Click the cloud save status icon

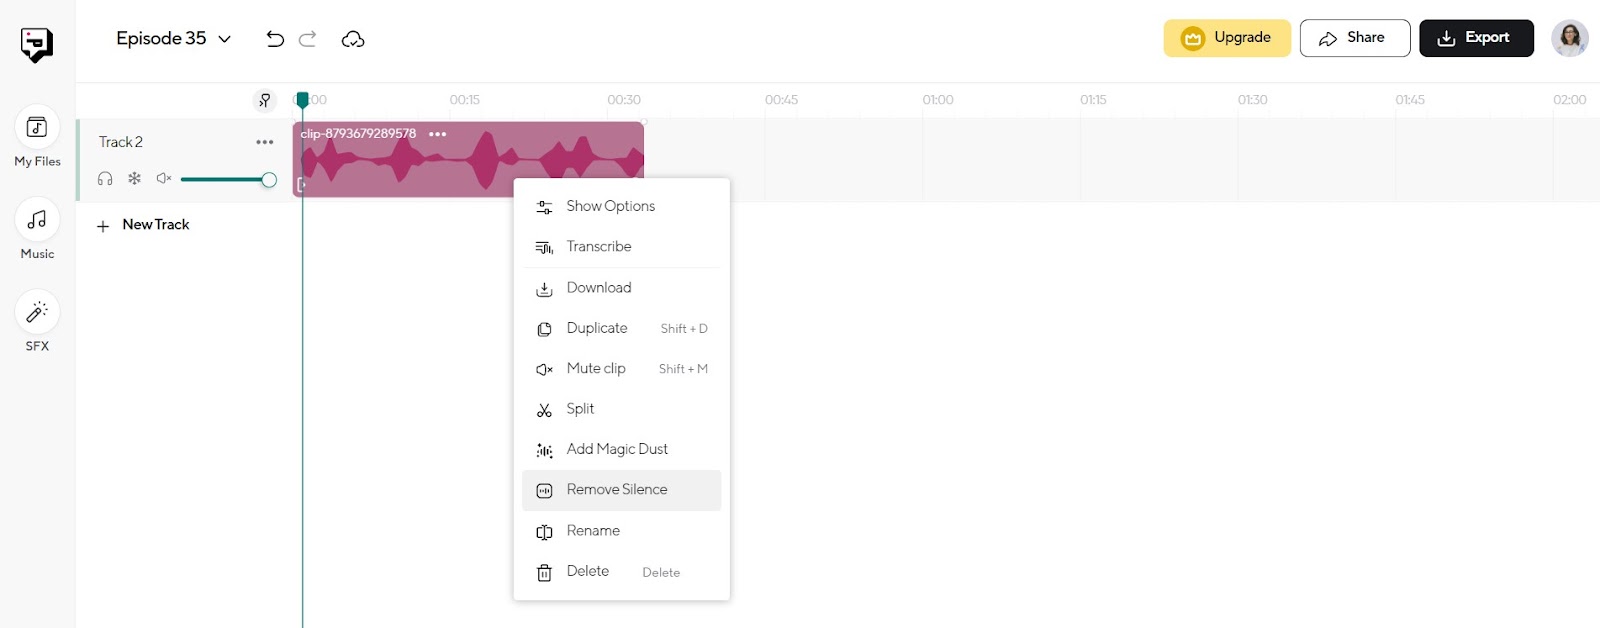click(x=353, y=39)
